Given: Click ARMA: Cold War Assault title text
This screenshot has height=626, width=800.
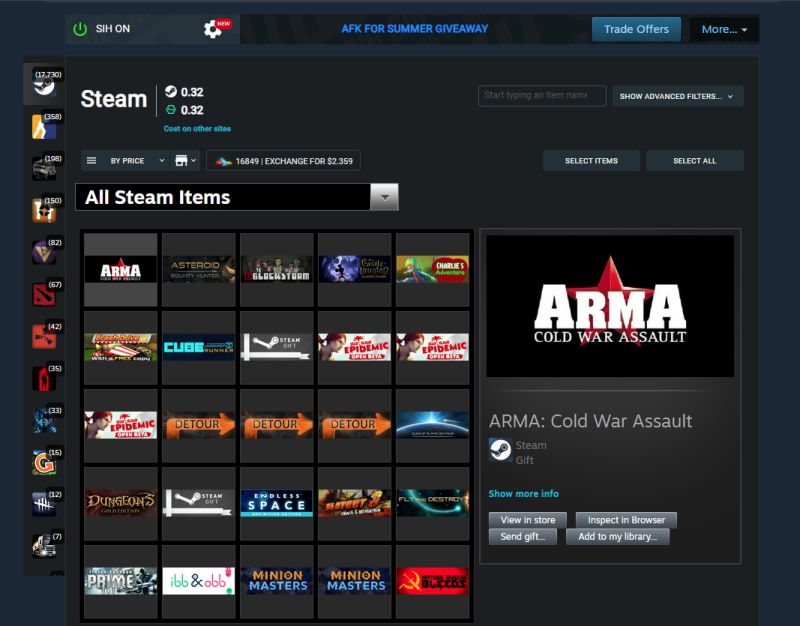Looking at the screenshot, I should pyautogui.click(x=590, y=421).
